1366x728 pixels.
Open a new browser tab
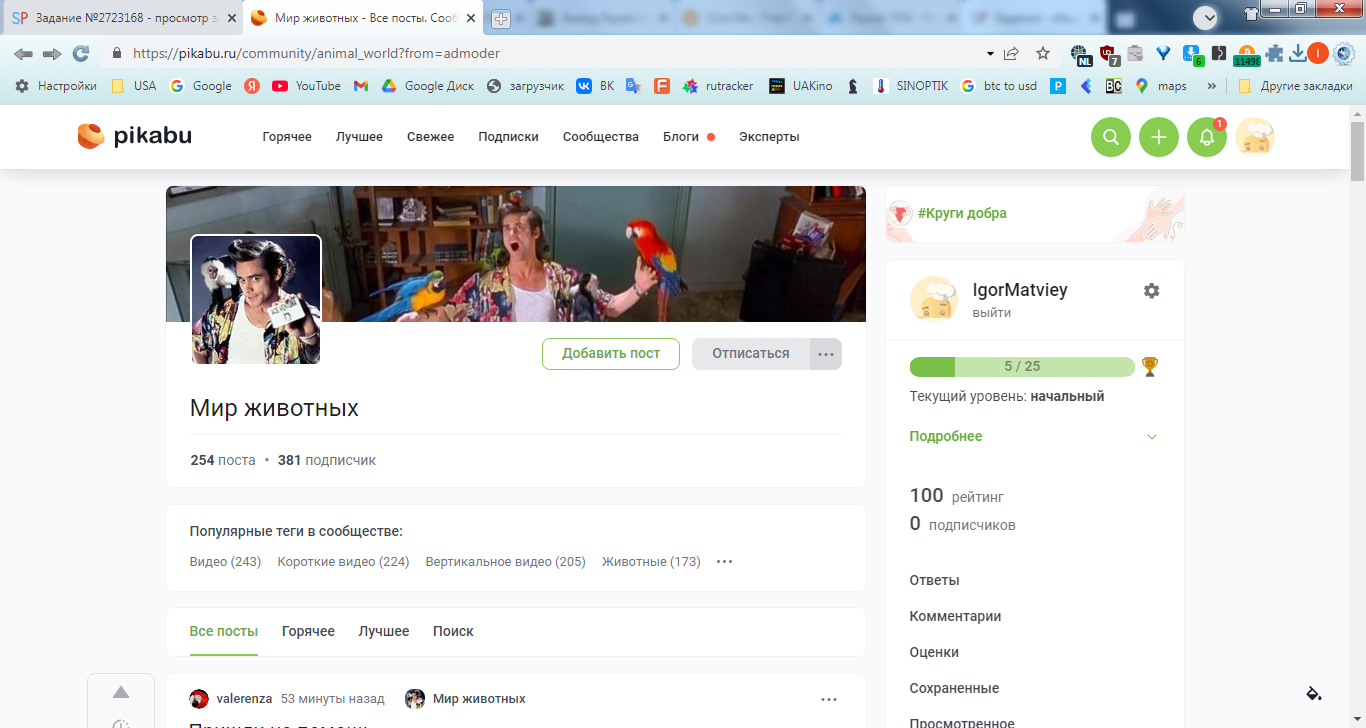tap(501, 19)
